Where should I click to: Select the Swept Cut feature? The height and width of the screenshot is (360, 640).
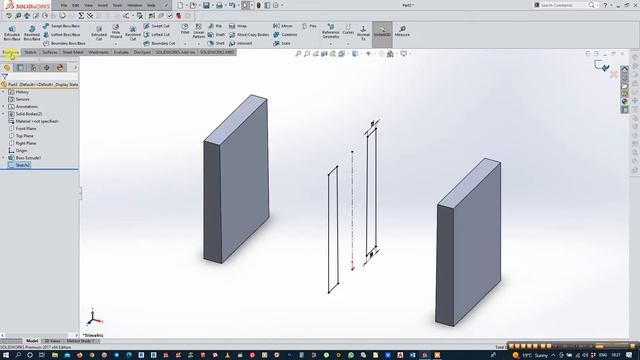(x=157, y=26)
